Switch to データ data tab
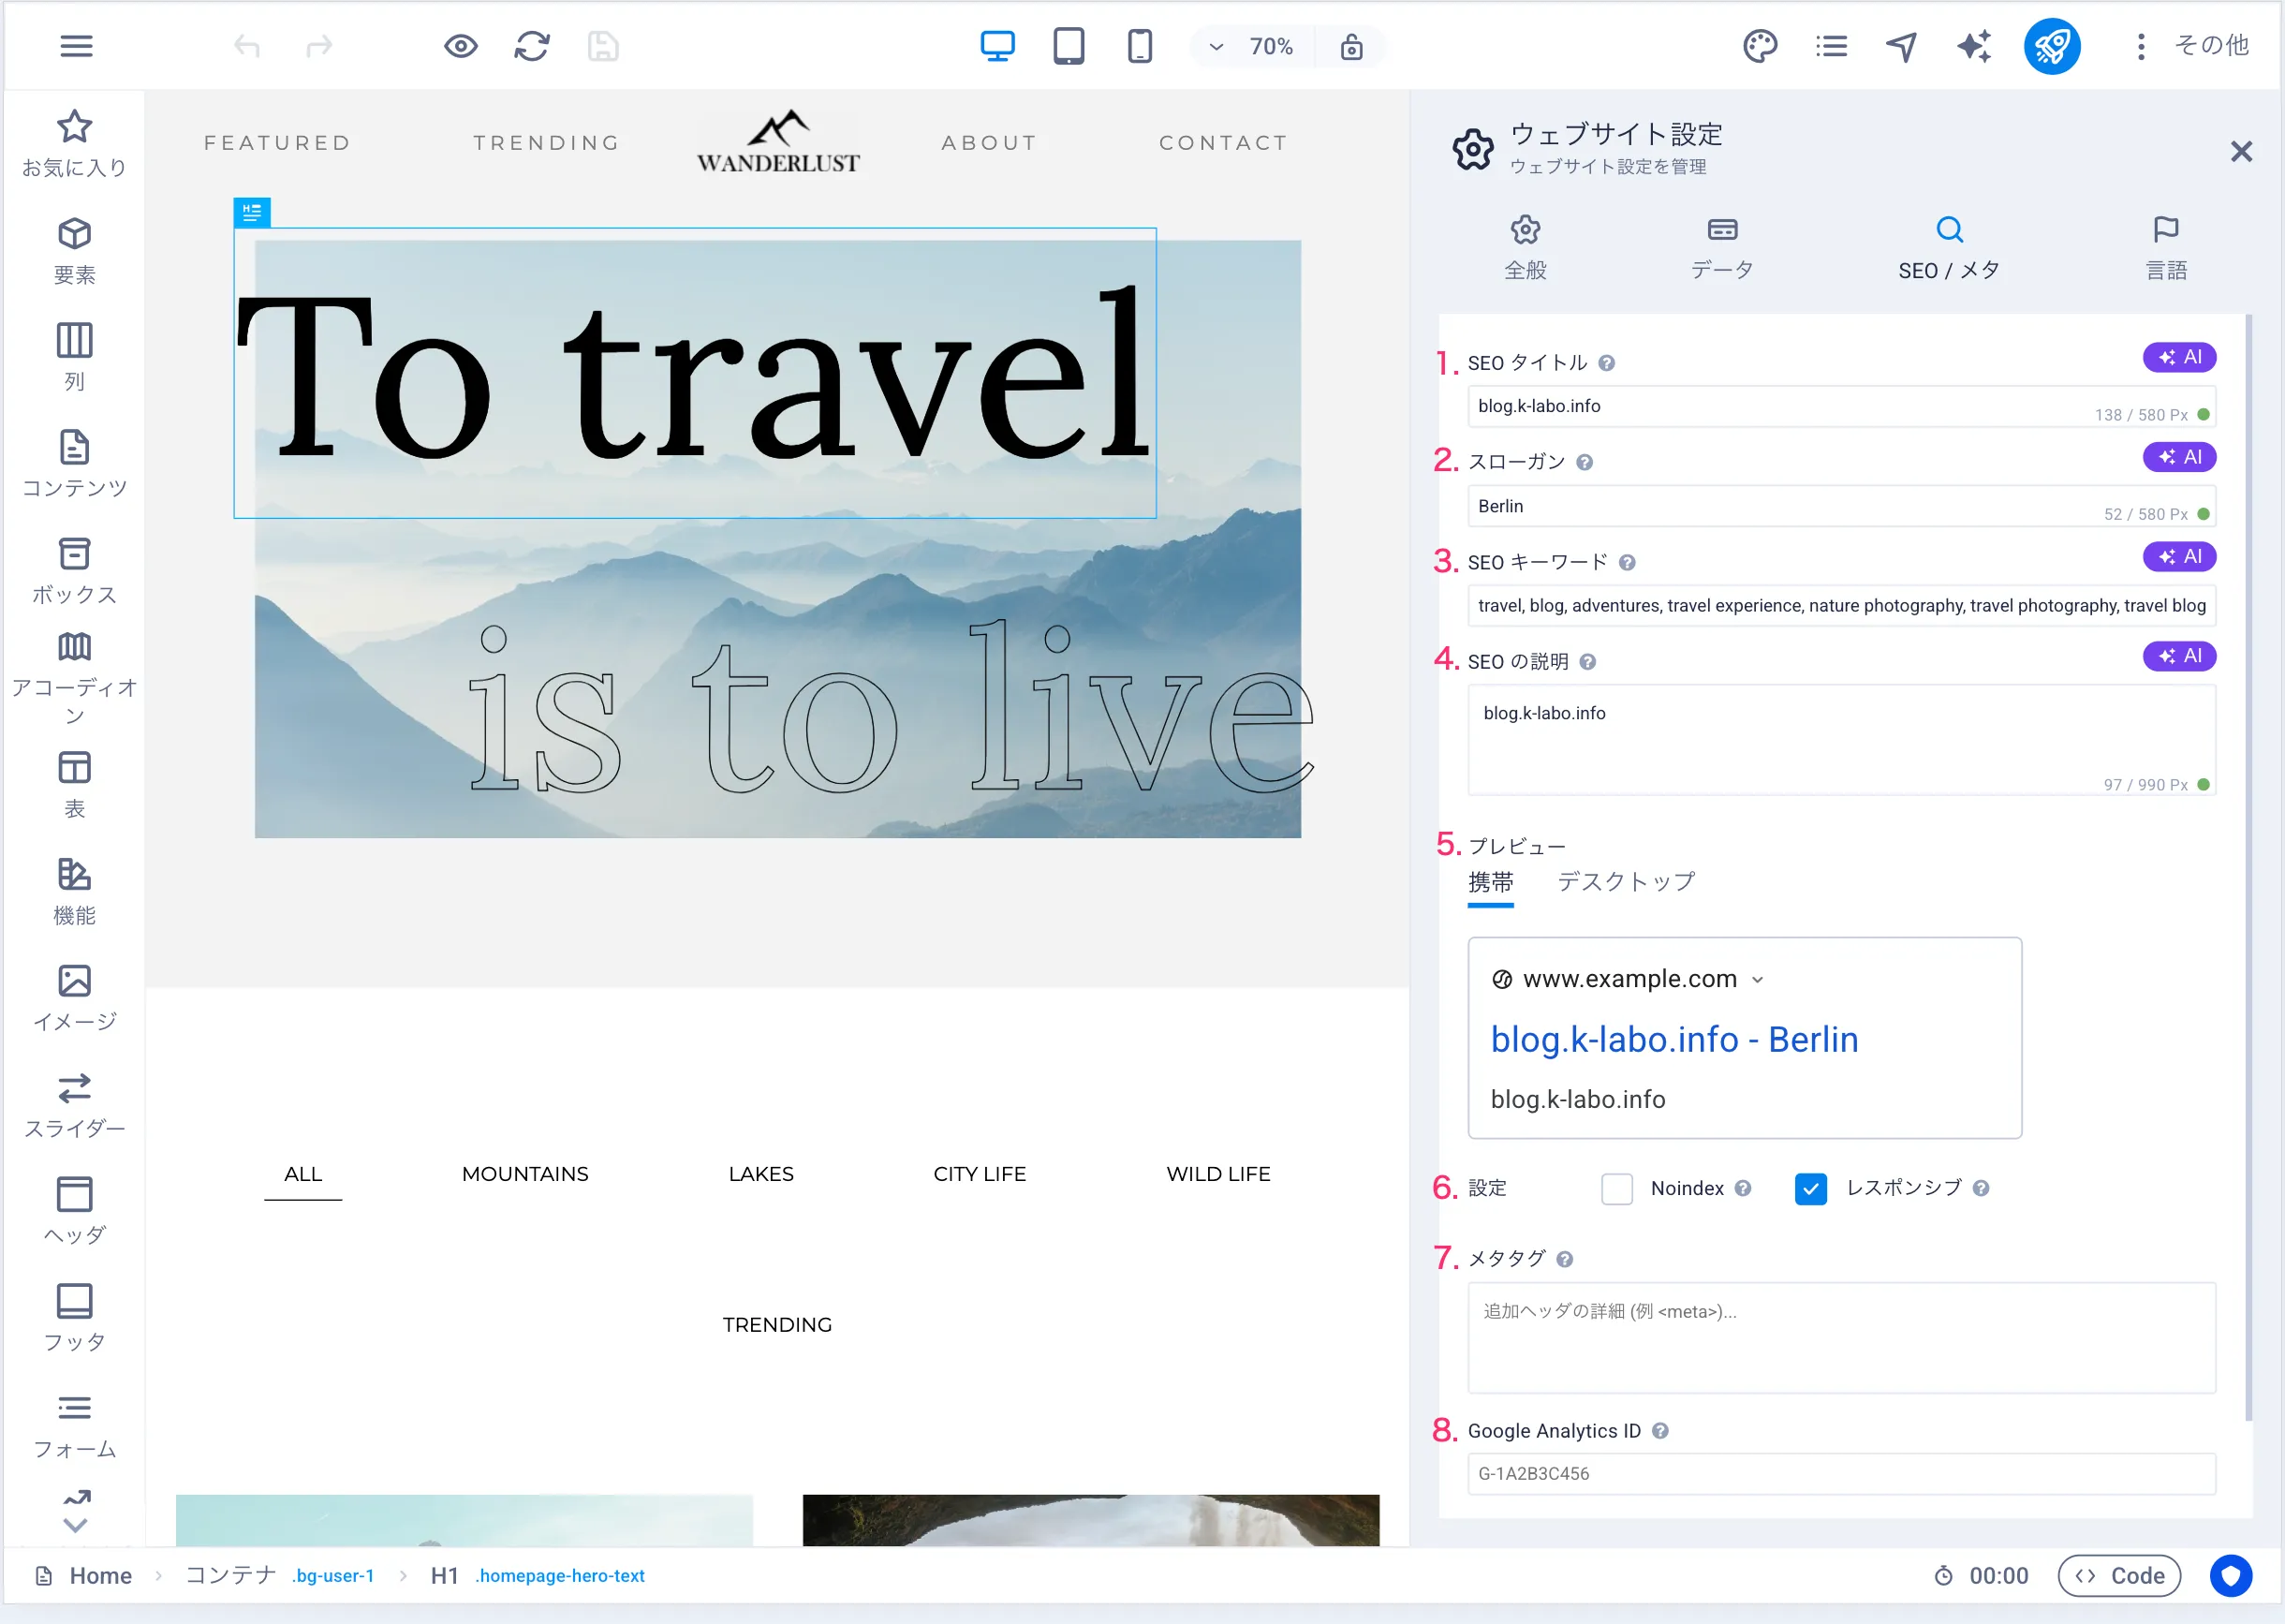This screenshot has height=1624, width=2285. [x=1722, y=248]
